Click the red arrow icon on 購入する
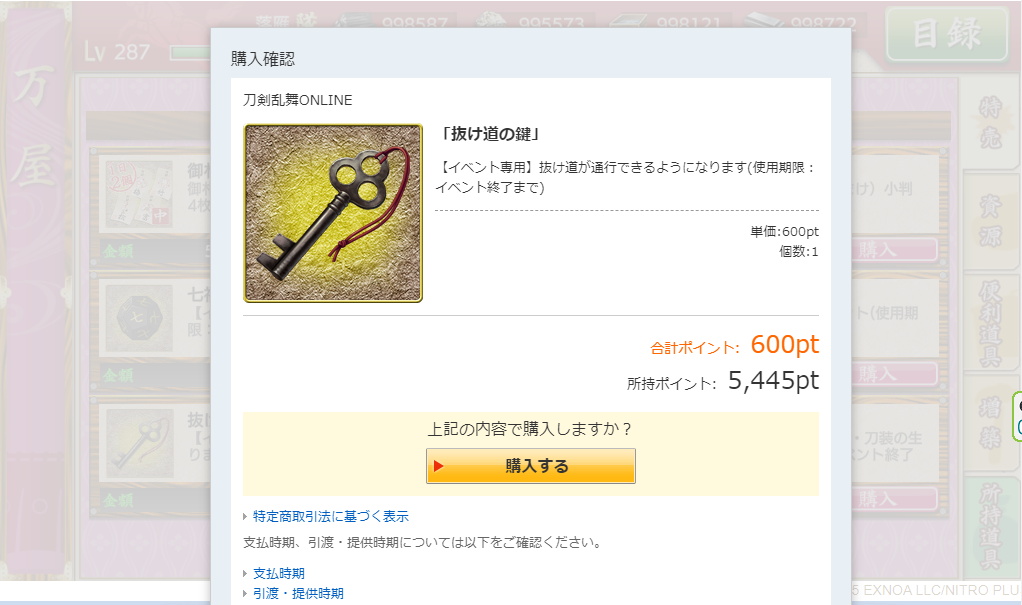This screenshot has height=605, width=1022. (x=439, y=466)
